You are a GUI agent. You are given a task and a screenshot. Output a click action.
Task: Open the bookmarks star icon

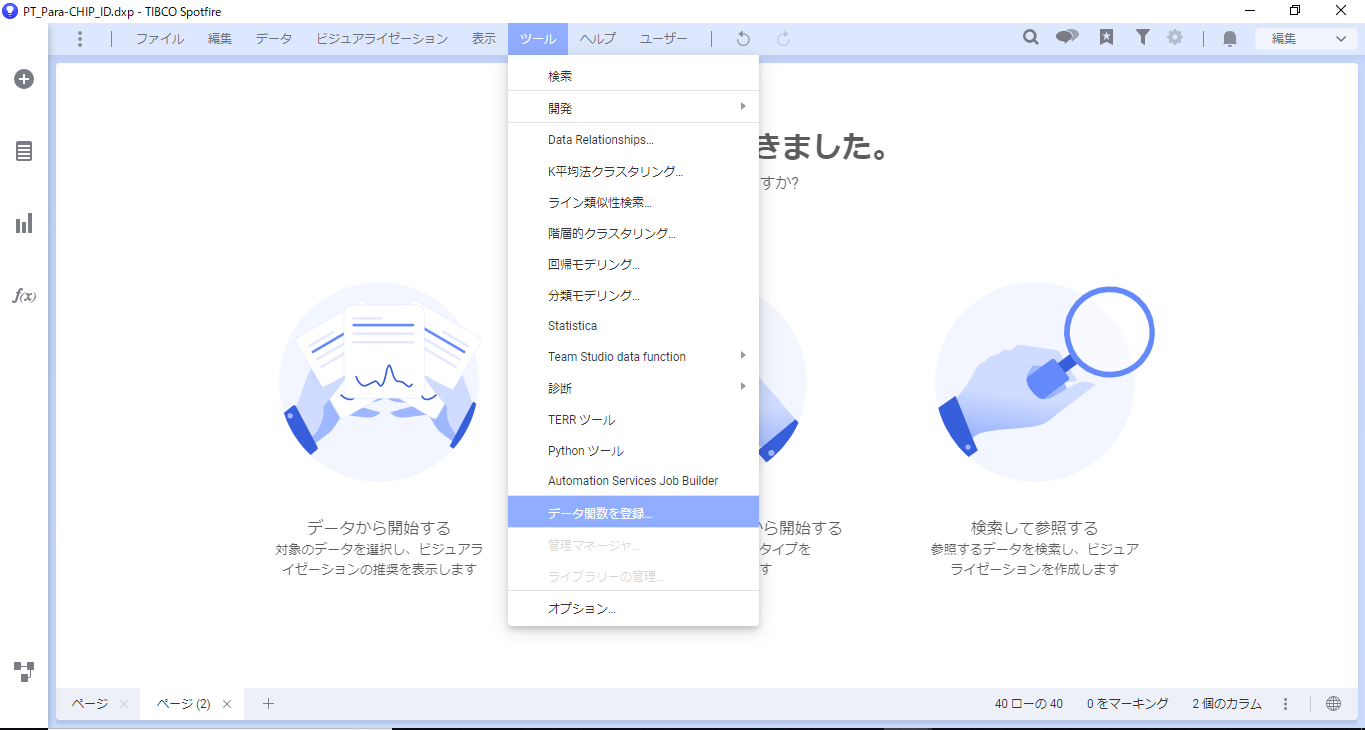1106,38
